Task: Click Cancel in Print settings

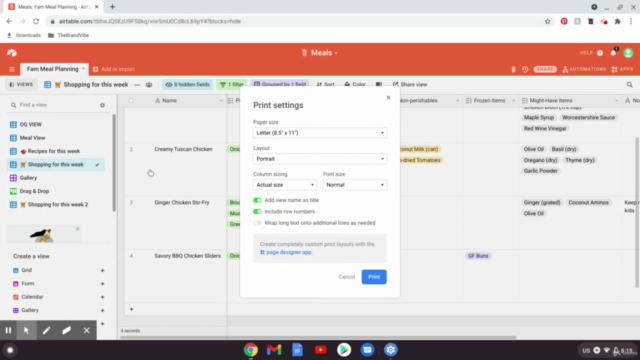Action: coord(347,277)
